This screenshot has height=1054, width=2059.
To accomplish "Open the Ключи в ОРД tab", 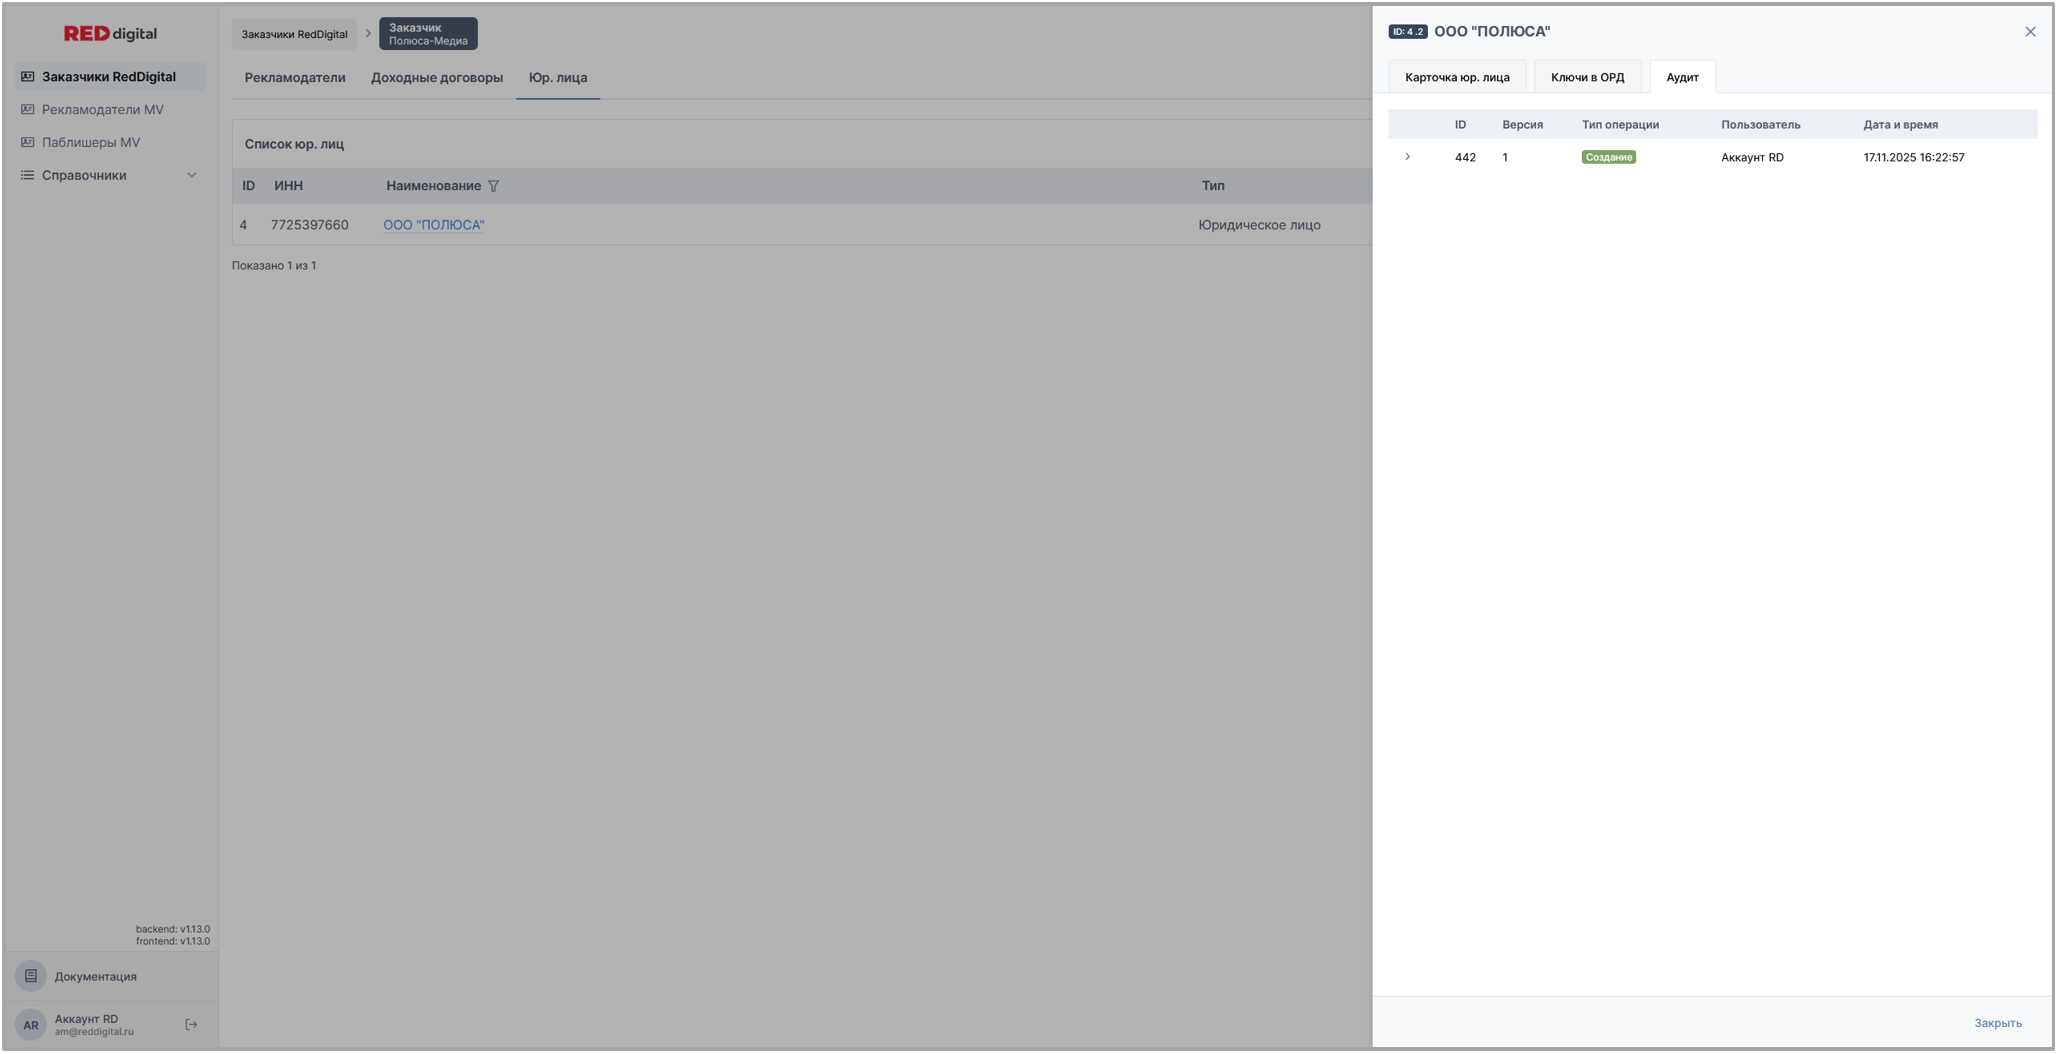I will coord(1587,77).
